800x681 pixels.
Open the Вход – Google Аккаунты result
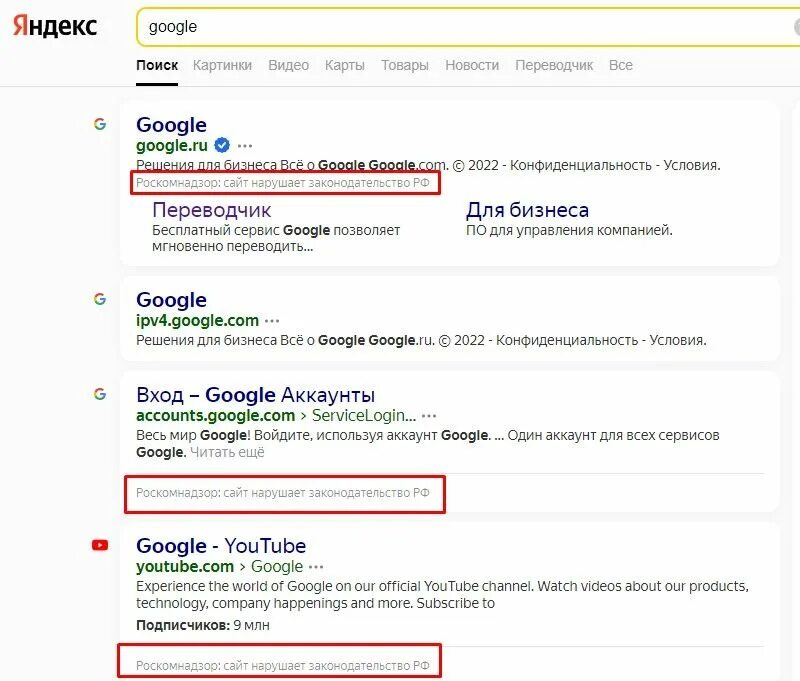[x=256, y=395]
